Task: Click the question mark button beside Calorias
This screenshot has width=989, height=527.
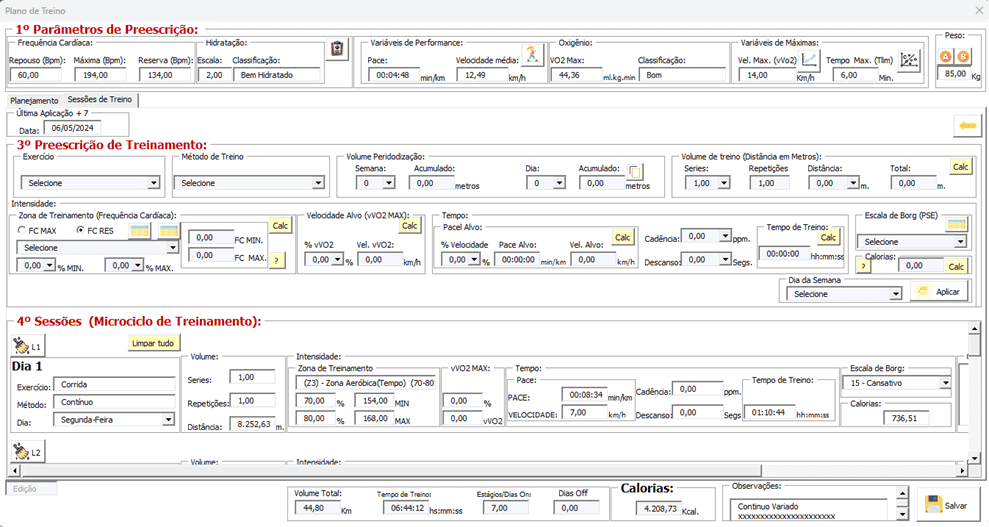Action: point(863,265)
